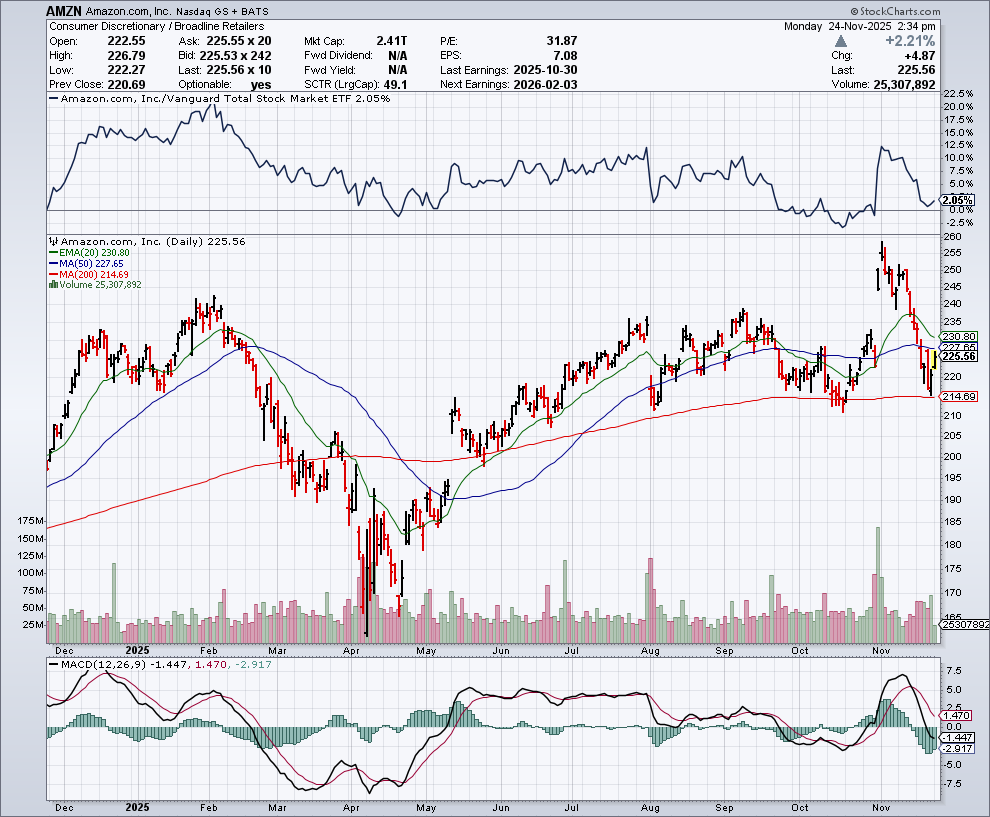
Task: Click the 214.69 MA(200) price axis label
Action: tap(958, 397)
